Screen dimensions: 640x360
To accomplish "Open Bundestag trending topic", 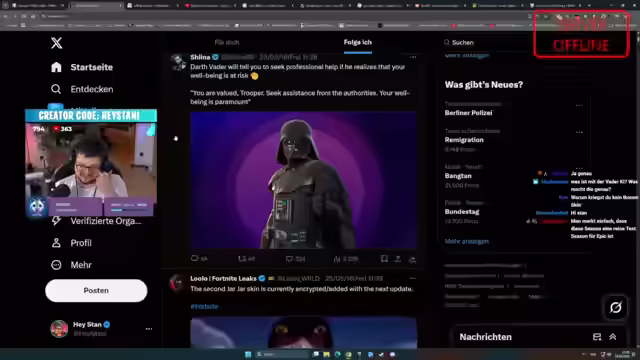I will [462, 211].
